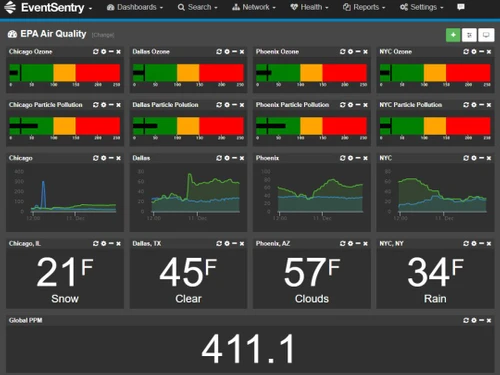Click the [Change] dashboard link
Image resolution: width=500 pixels, height=375 pixels.
click(x=103, y=35)
